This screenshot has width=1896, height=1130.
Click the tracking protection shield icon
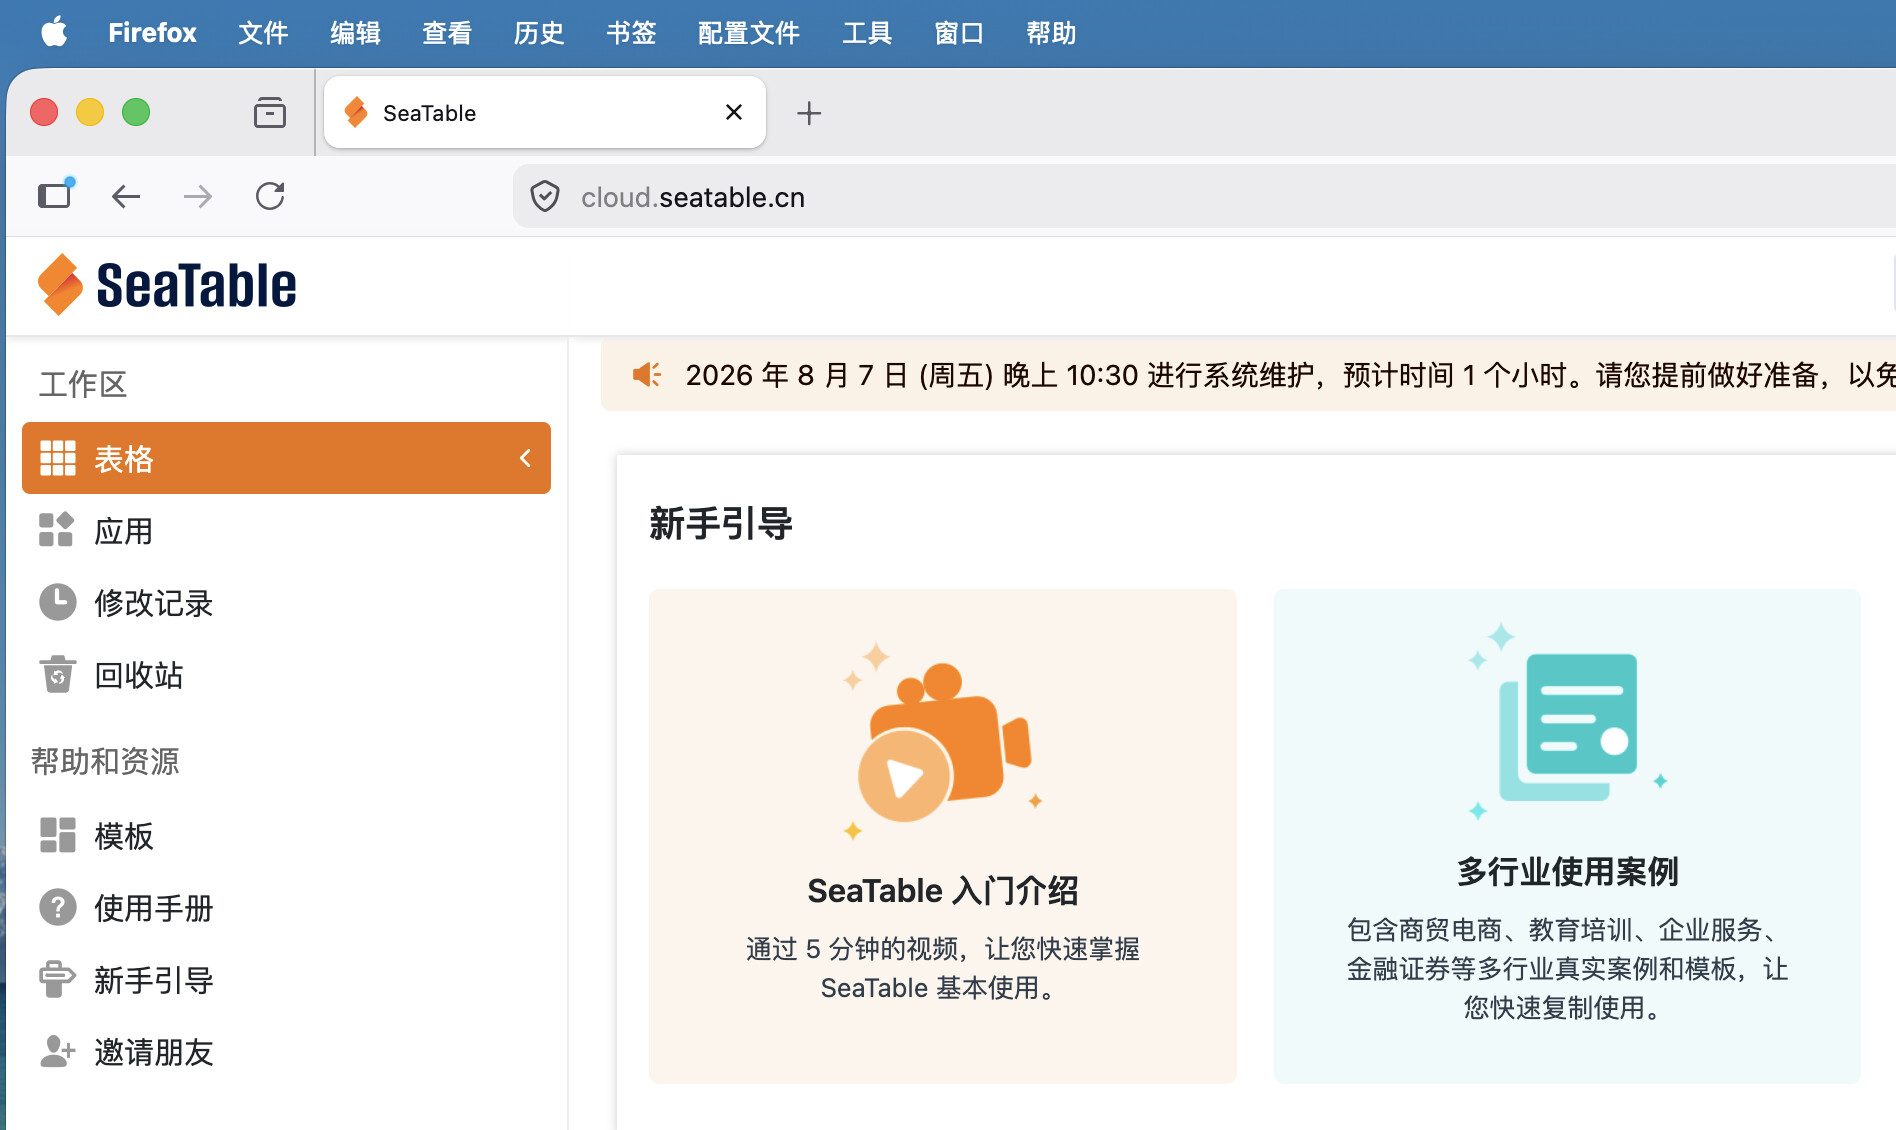click(x=545, y=197)
